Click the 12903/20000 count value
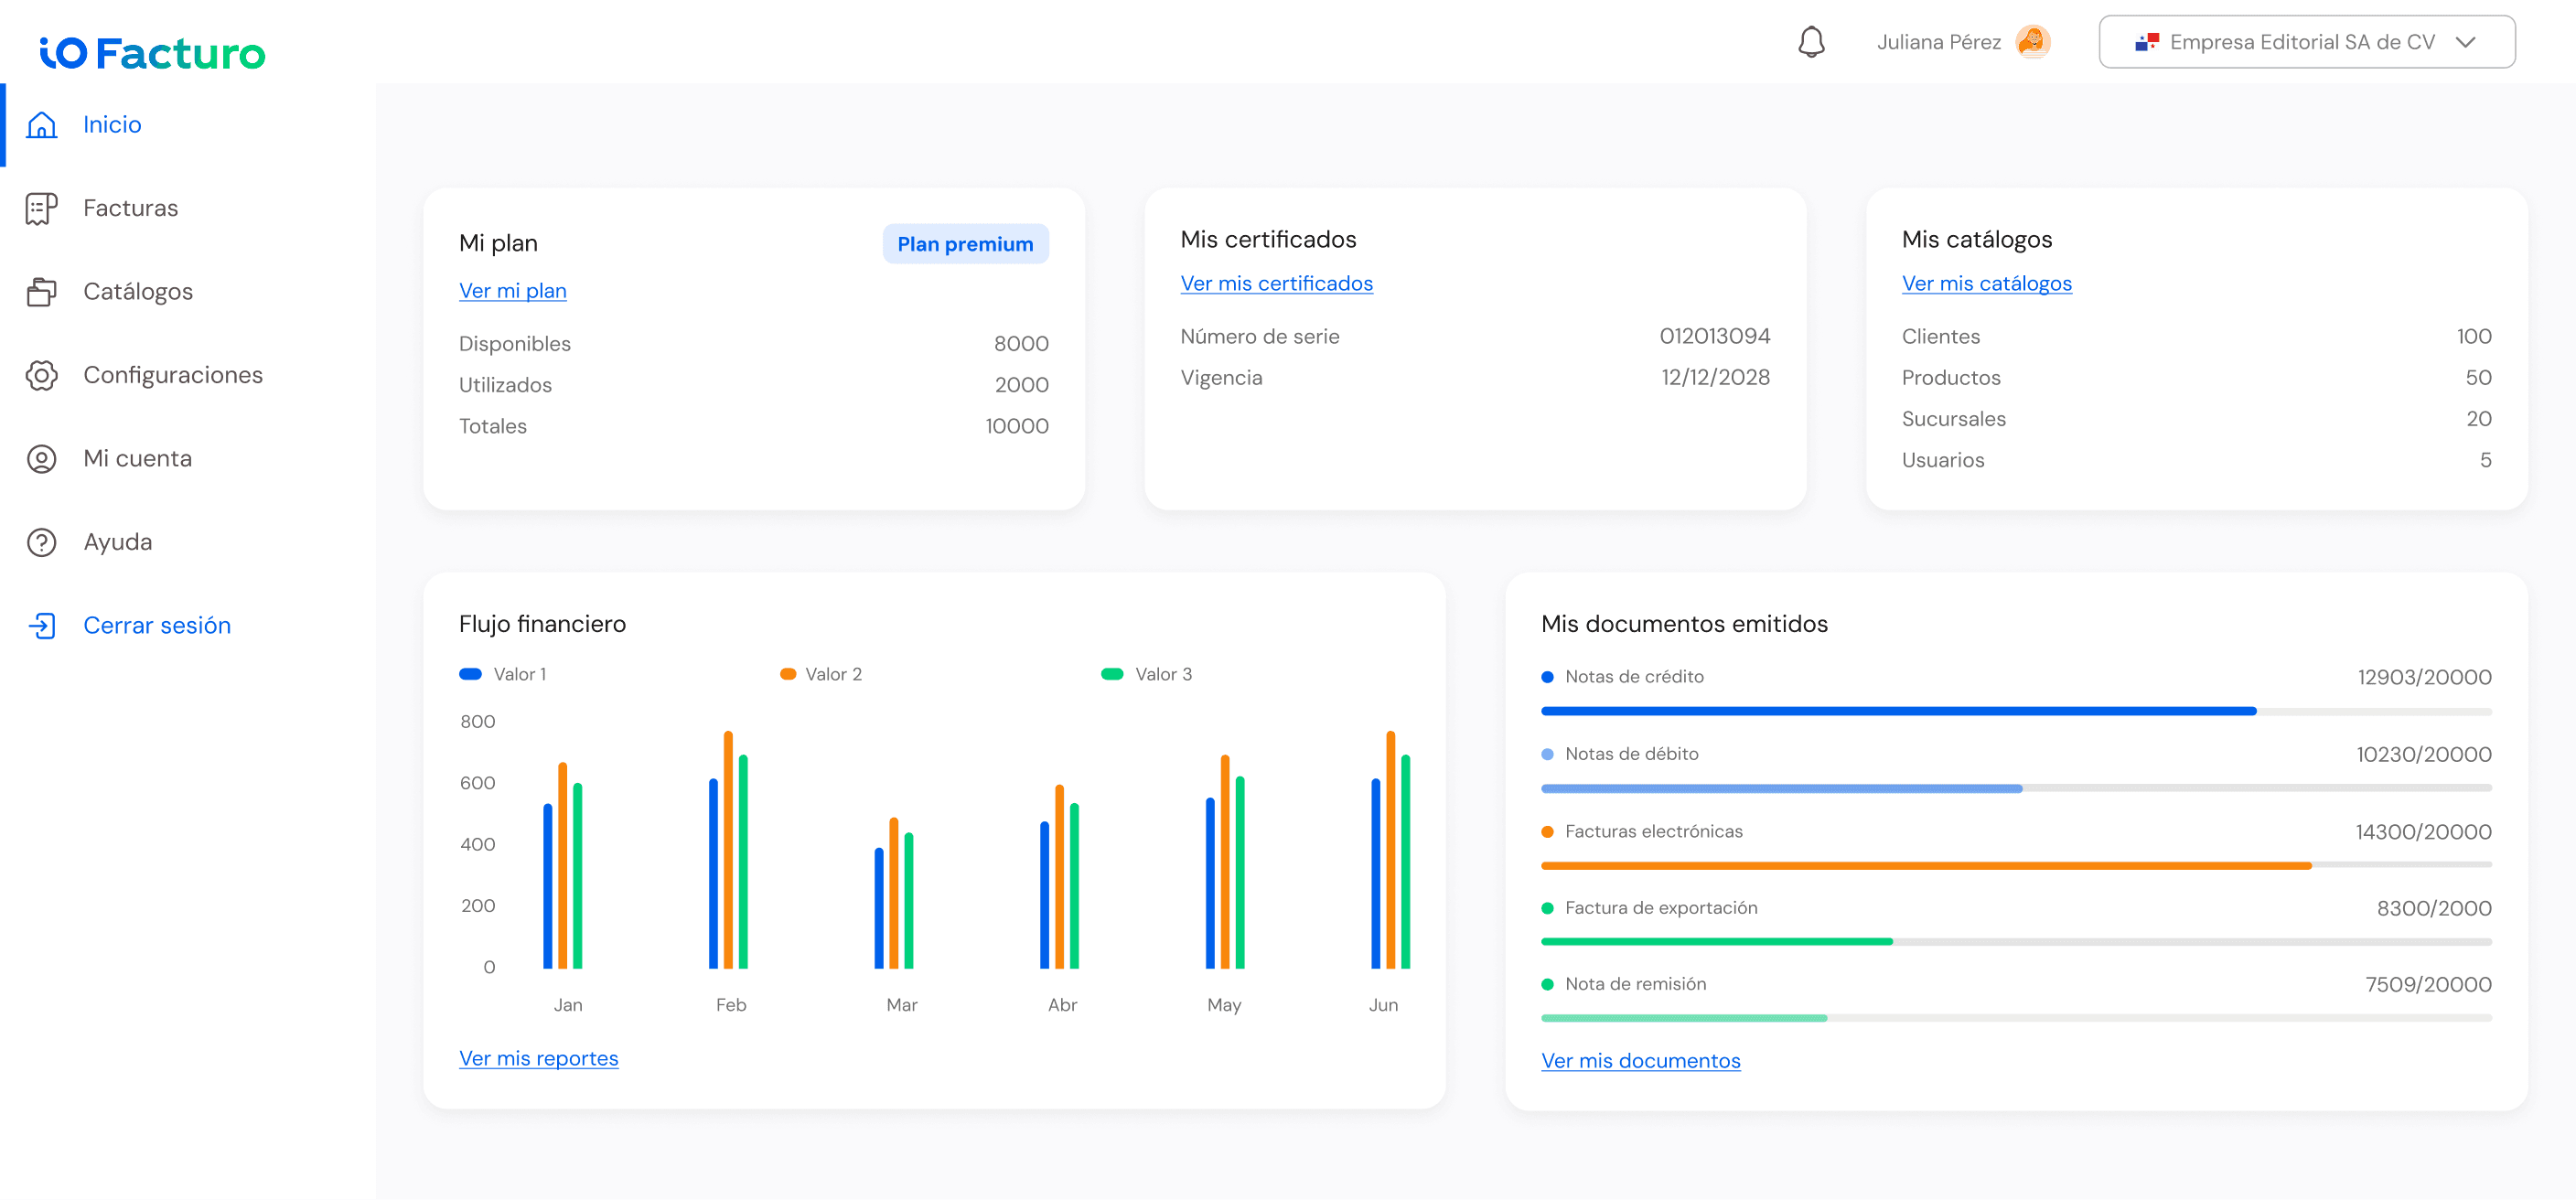The image size is (2576, 1200). 2424,677
